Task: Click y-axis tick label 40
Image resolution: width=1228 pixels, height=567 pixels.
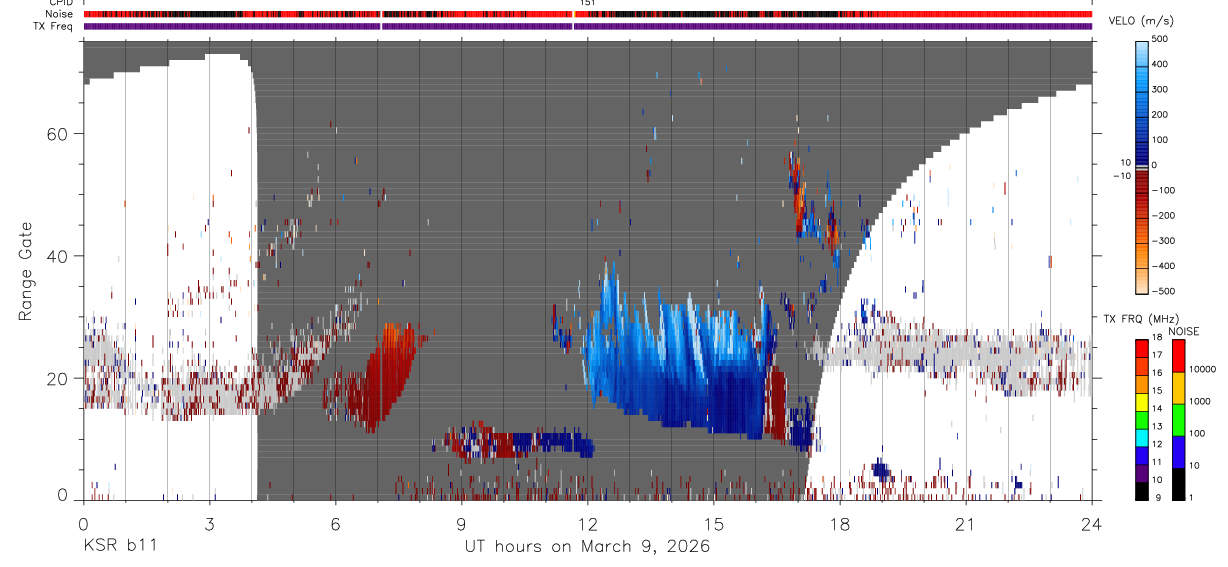Action: (x=59, y=256)
